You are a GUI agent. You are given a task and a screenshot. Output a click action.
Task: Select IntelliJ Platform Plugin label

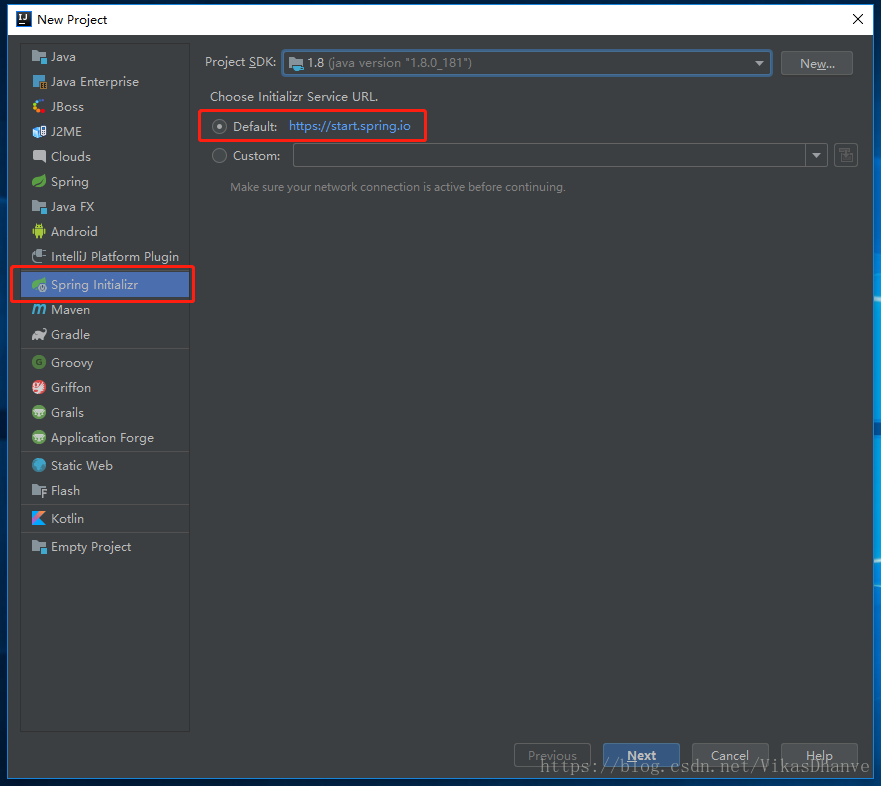tap(115, 257)
